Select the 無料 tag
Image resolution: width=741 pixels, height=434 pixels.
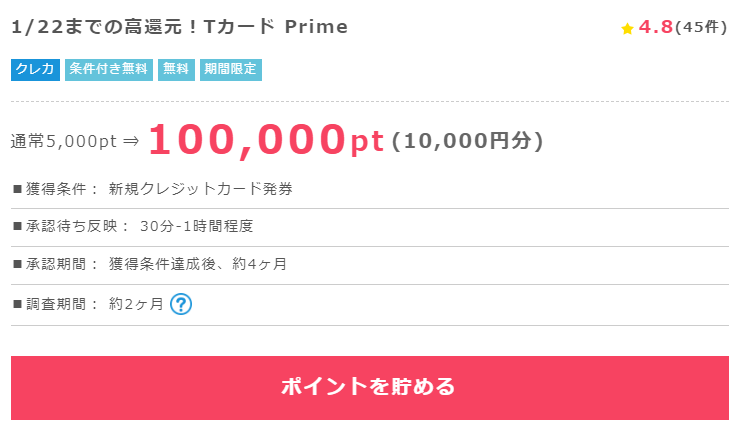(x=176, y=69)
